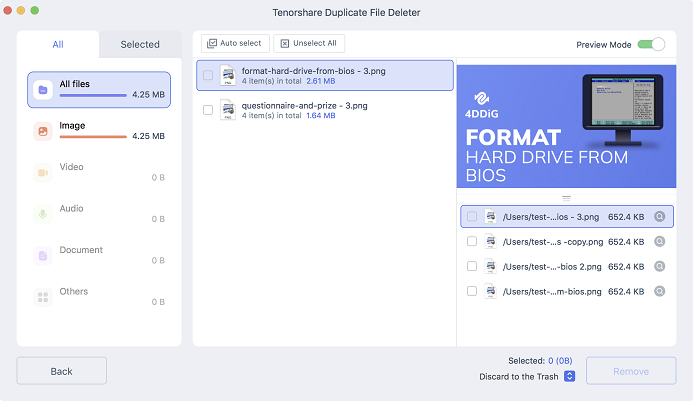Click the 2.61 MB size text
This screenshot has width=693, height=401.
click(x=321, y=81)
